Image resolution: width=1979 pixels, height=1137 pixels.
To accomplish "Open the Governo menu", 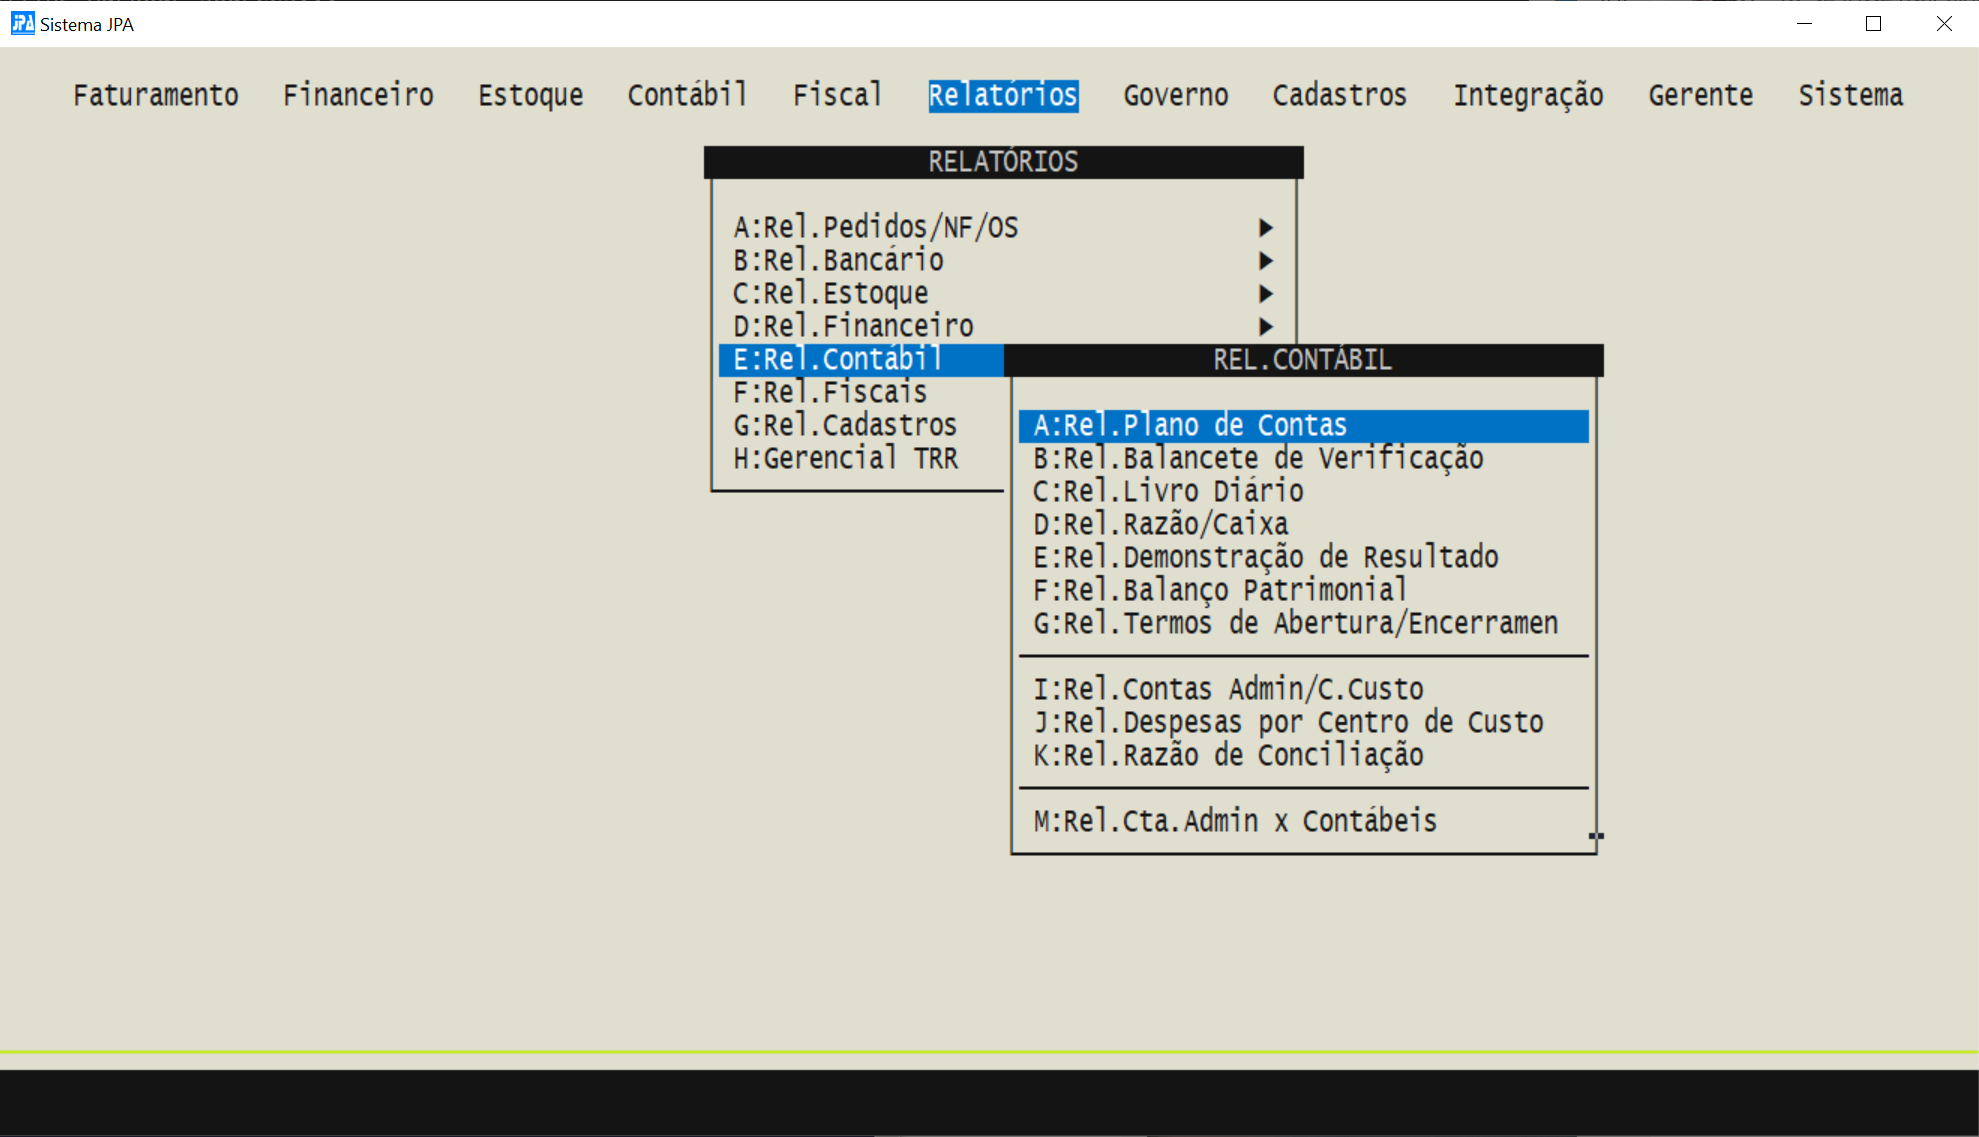I will [1175, 95].
